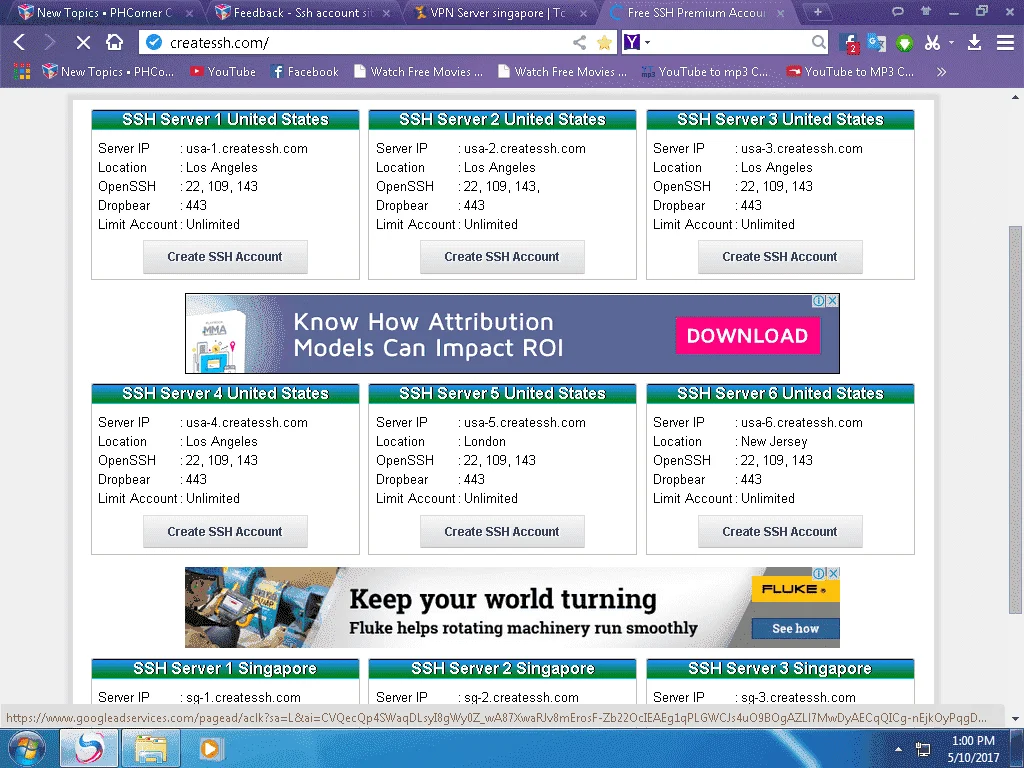Click the address bar with createssh.com

366,42
